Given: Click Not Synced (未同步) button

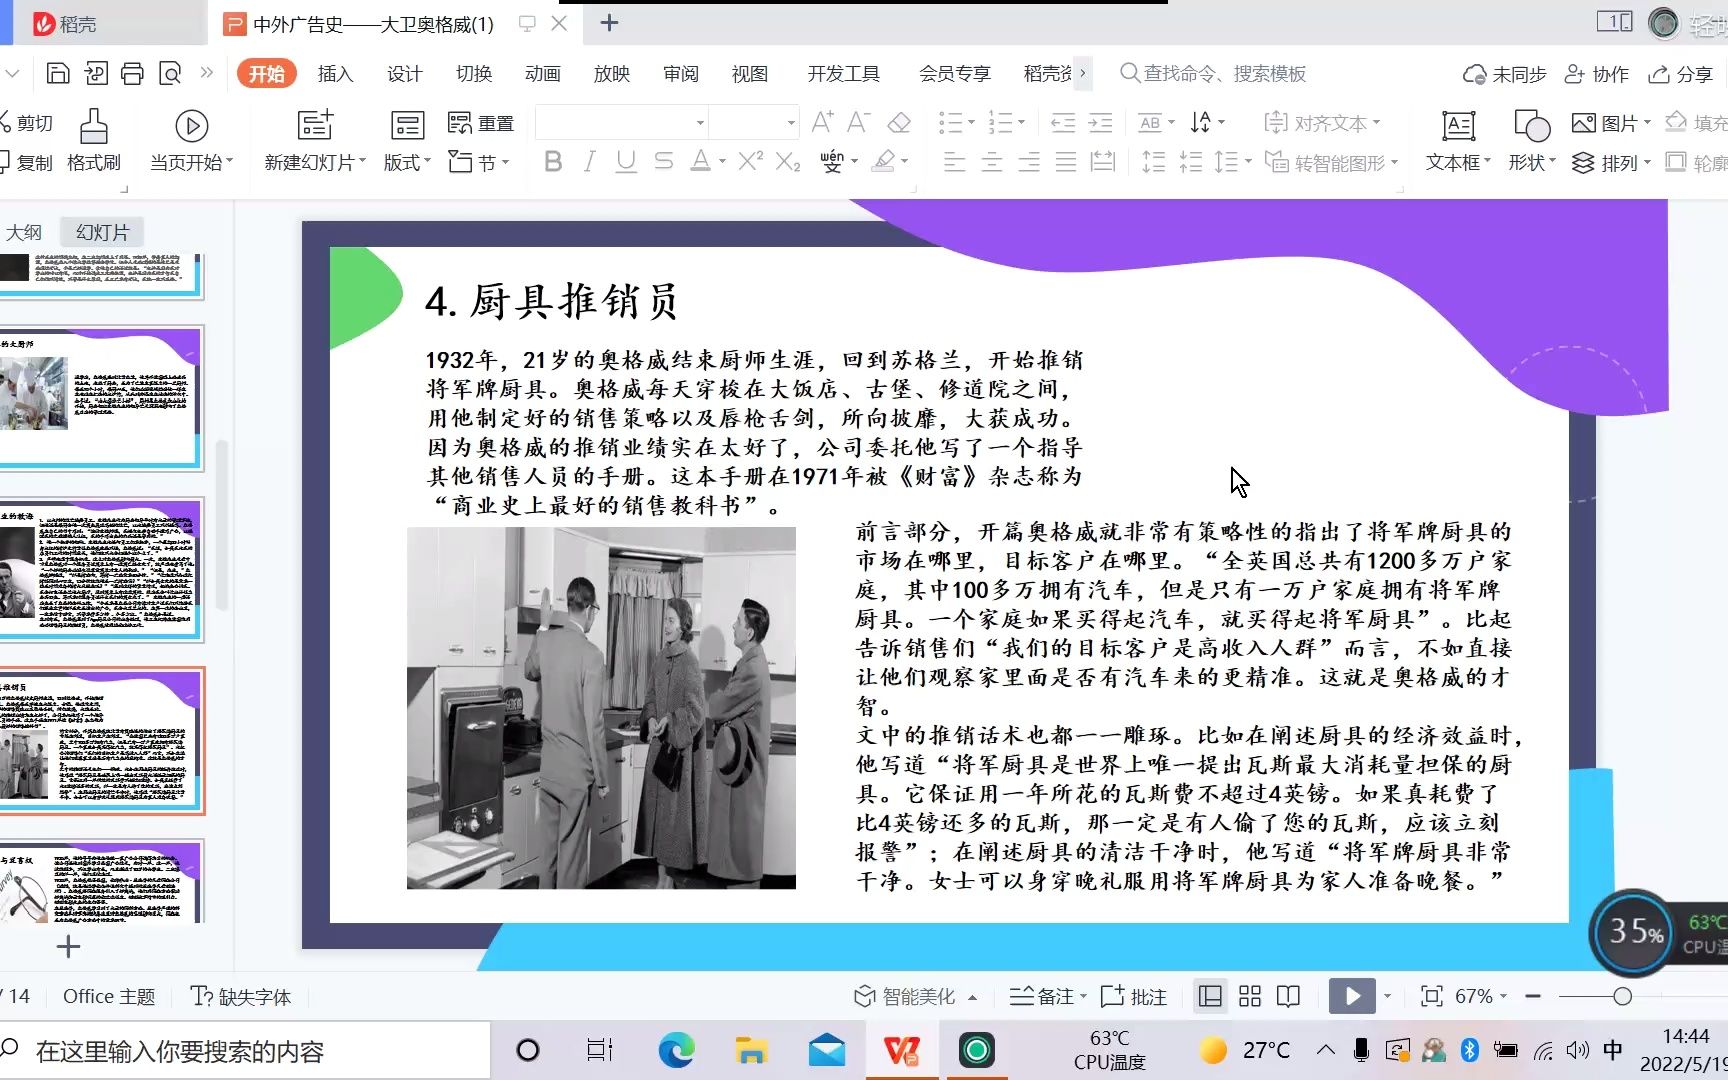Looking at the screenshot, I should point(1504,74).
